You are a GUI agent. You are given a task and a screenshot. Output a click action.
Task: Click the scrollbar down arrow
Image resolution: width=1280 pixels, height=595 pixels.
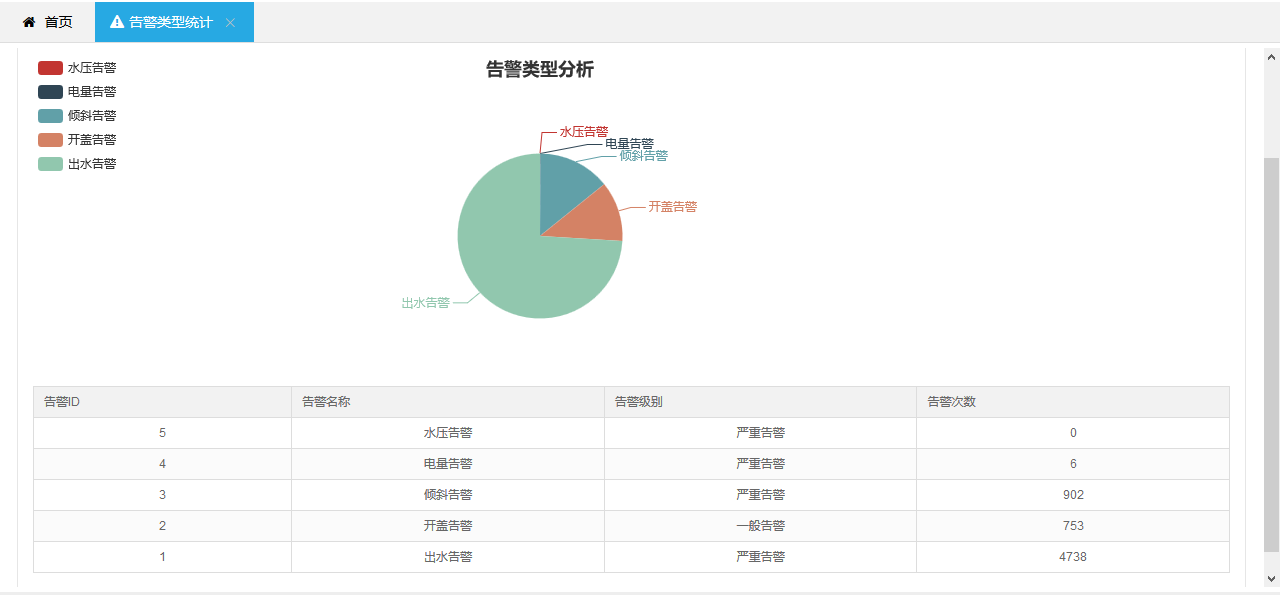[x=1272, y=578]
